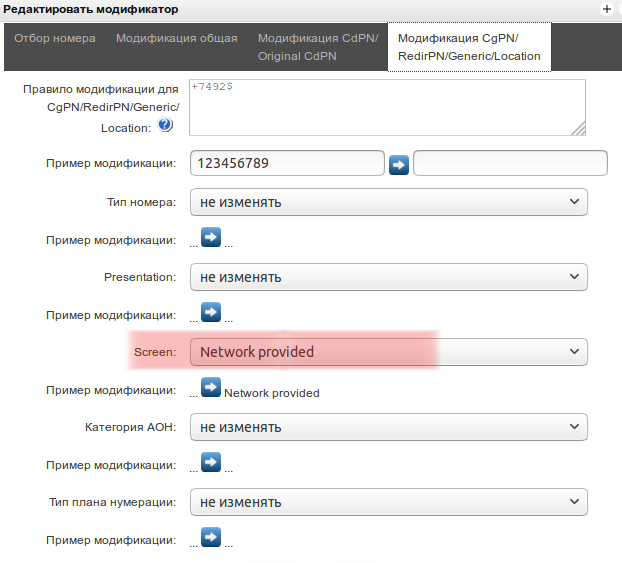Click the plus icon in dialog title bar

pos(607,9)
